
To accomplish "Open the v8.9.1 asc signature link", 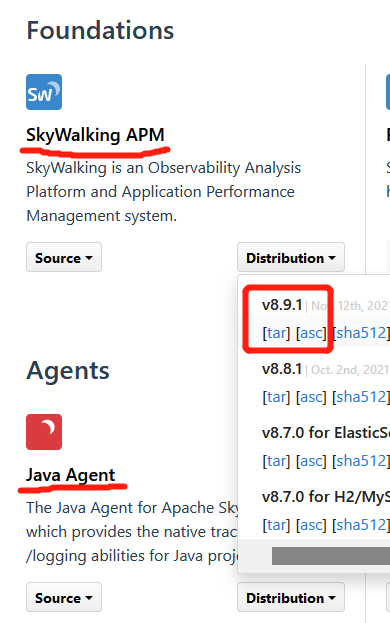I will (x=311, y=333).
